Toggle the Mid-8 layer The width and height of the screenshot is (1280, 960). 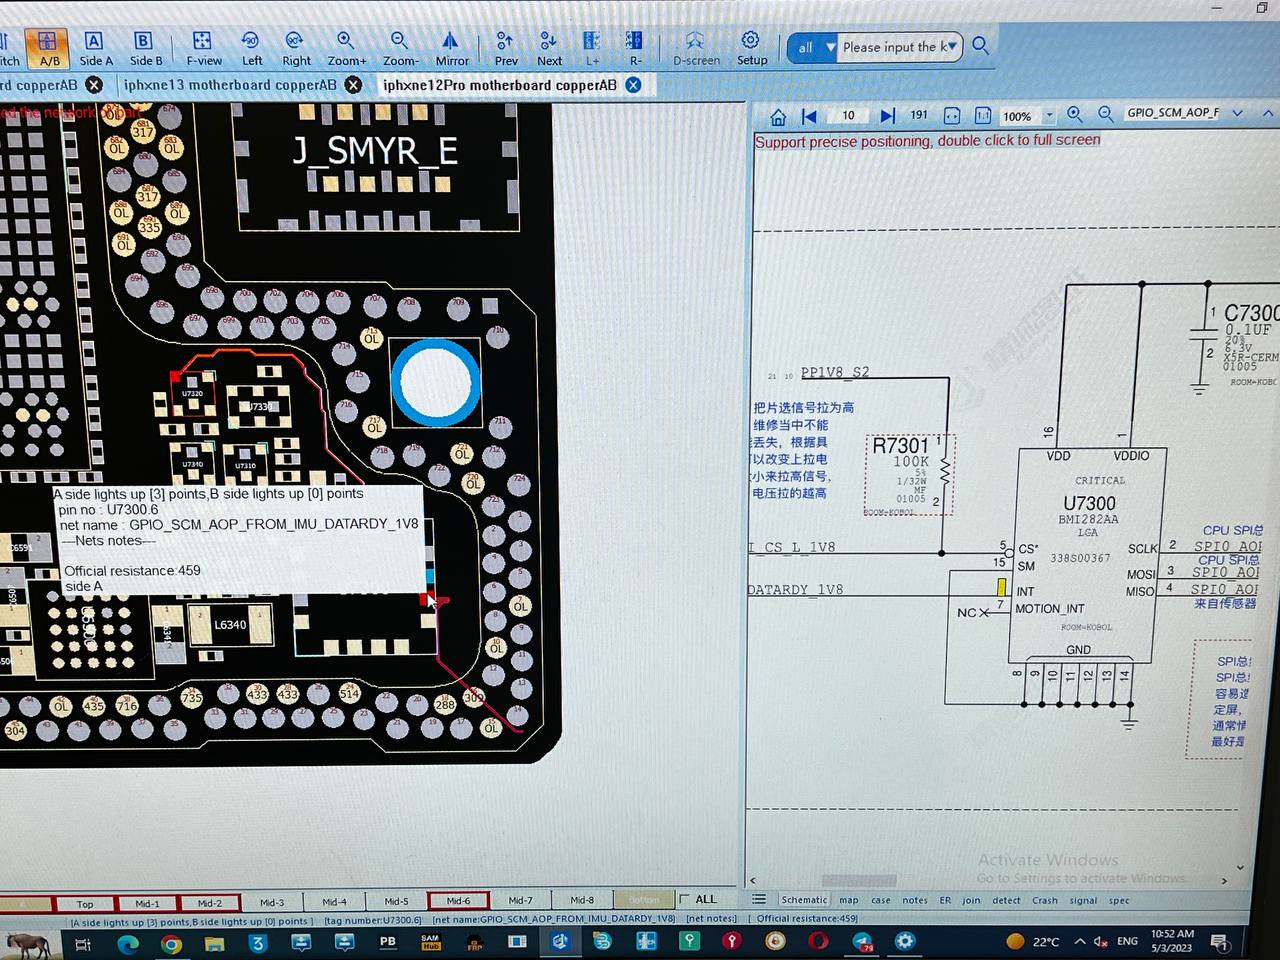582,900
